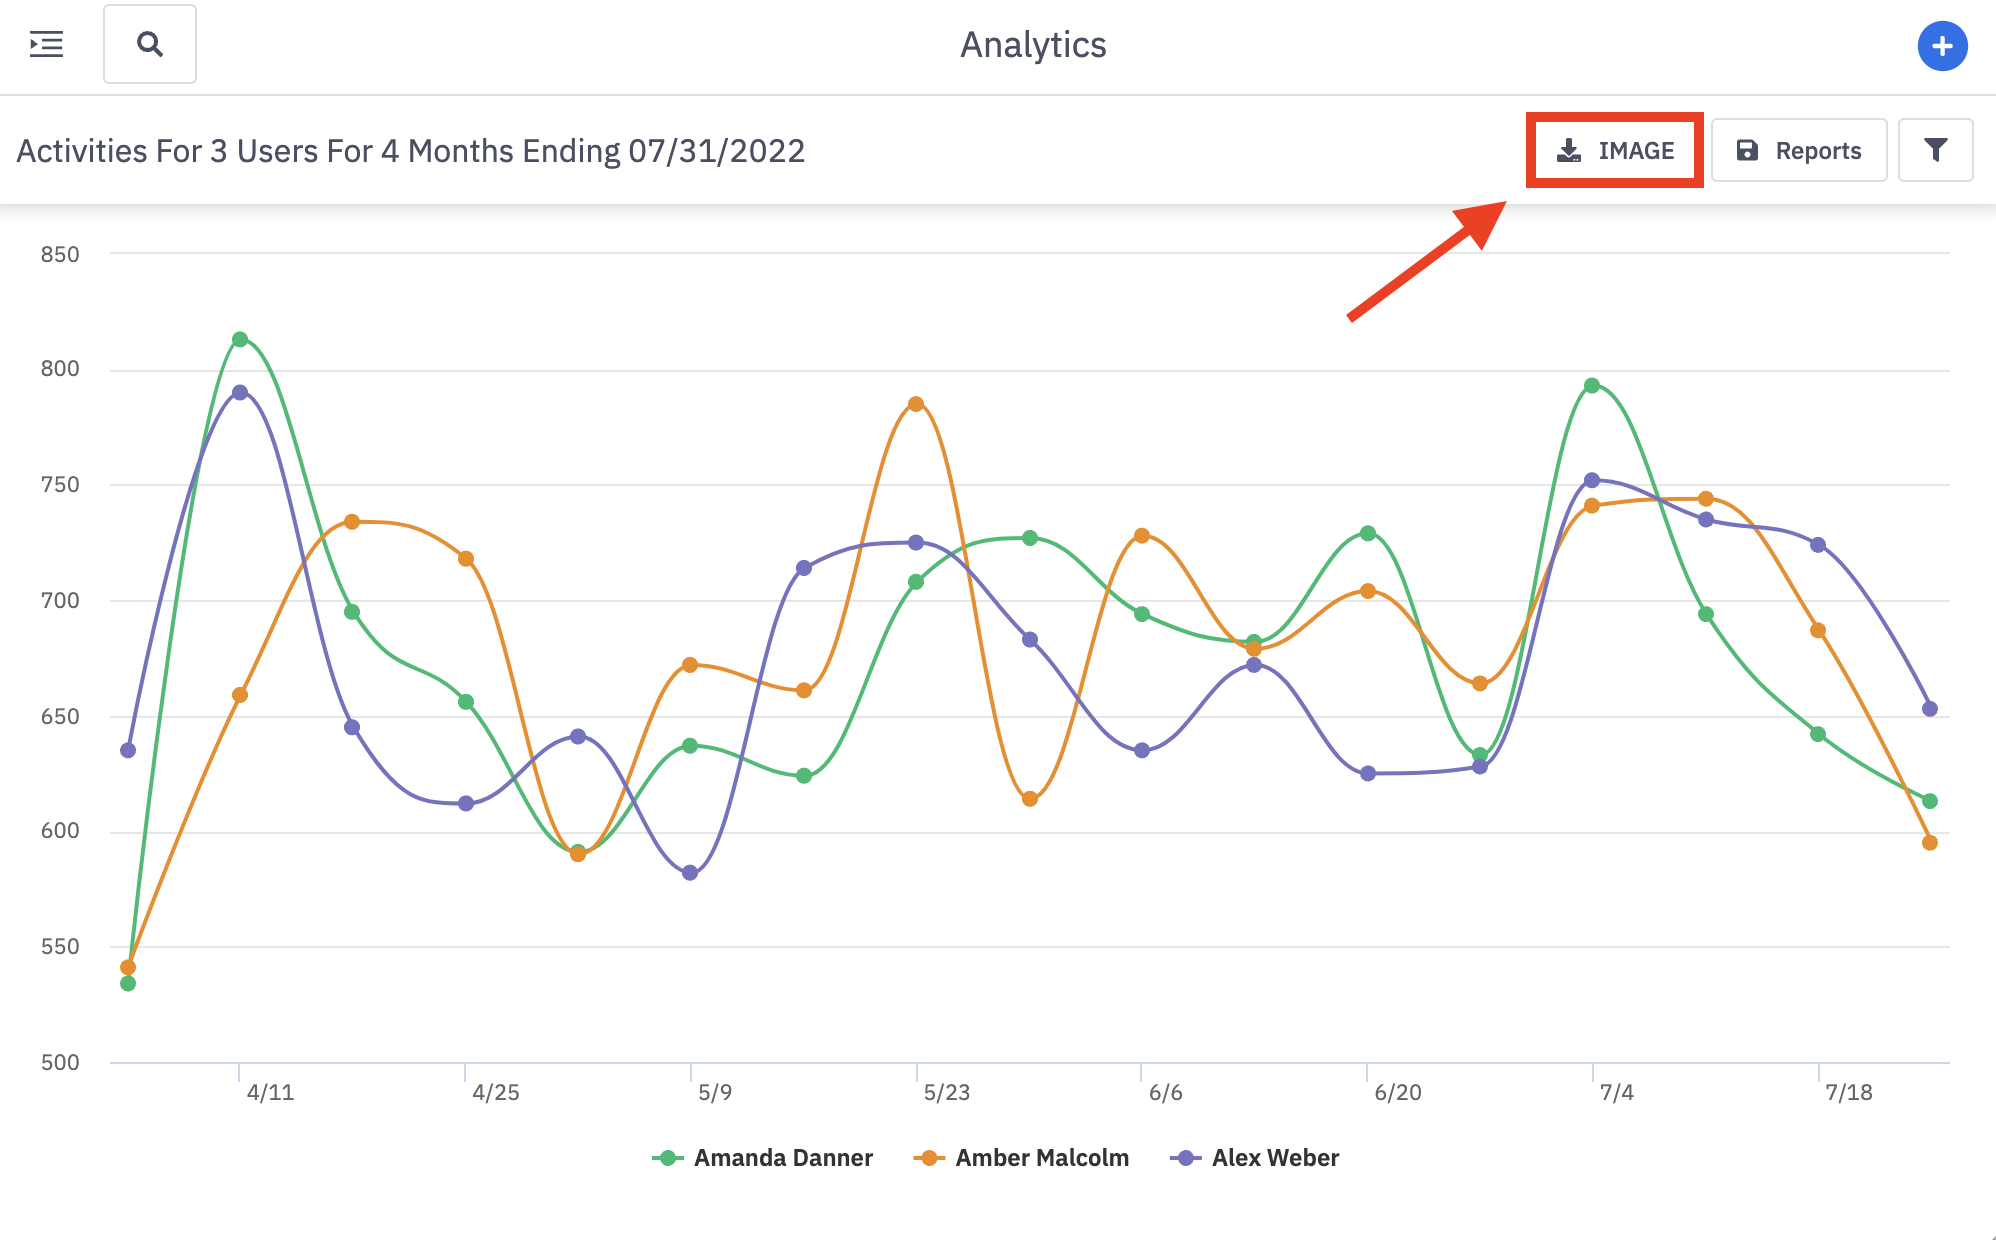Click Amanda Danner's green point at 7/4
Viewport: 1996px width, 1240px height.
[1592, 386]
